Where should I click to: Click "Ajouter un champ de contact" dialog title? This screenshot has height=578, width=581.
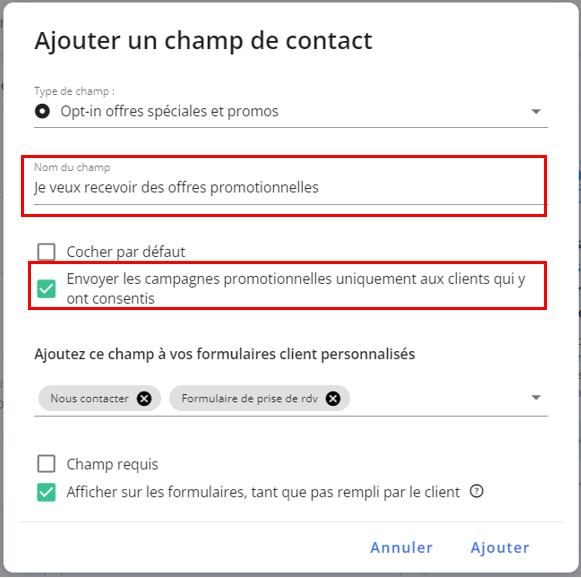pyautogui.click(x=203, y=41)
